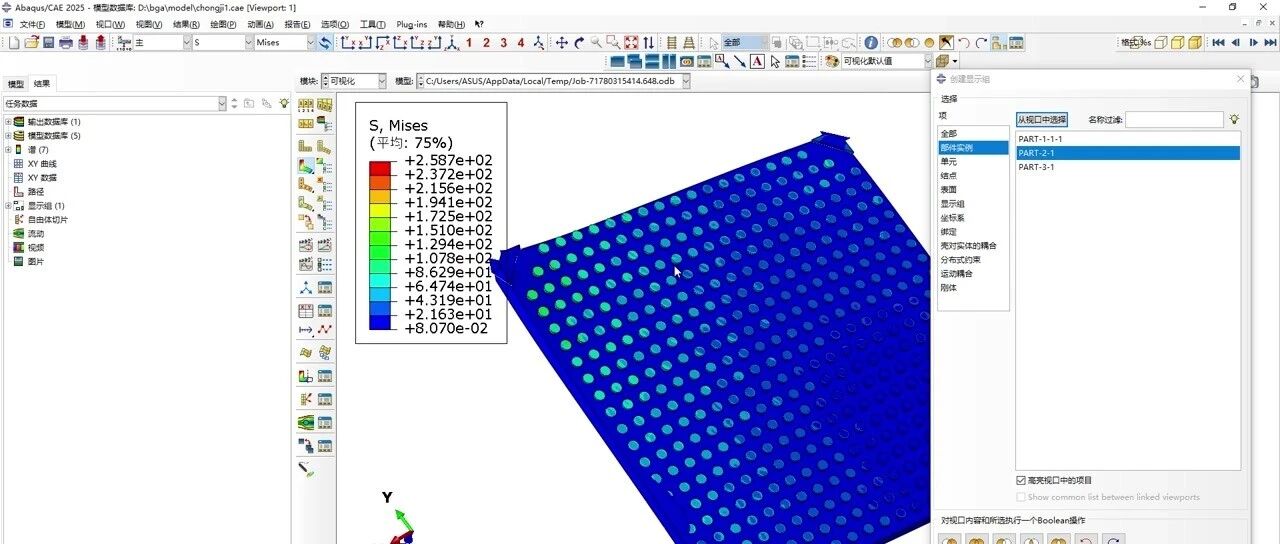Toggle 高亮视口中的项目 checkbox

(1021, 480)
